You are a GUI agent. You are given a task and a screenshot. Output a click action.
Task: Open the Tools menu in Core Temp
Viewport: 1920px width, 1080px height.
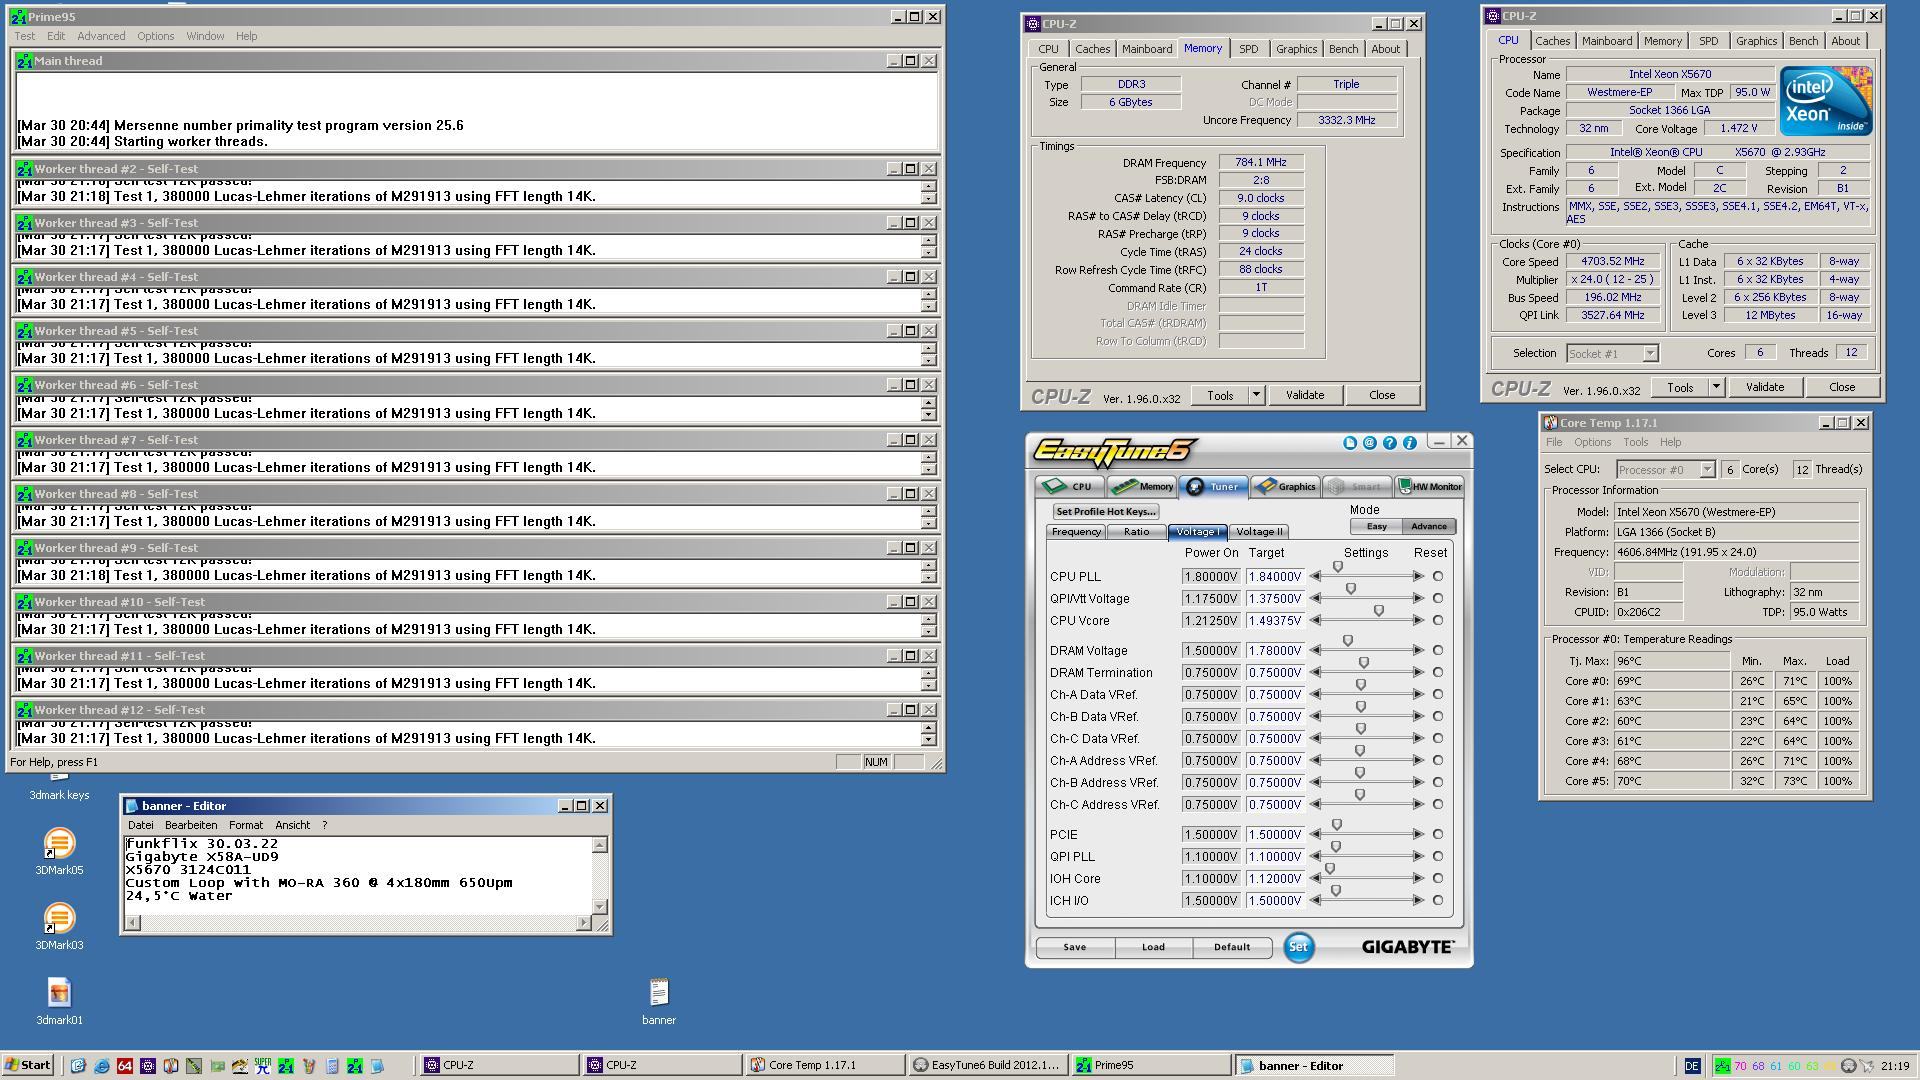tap(1635, 442)
